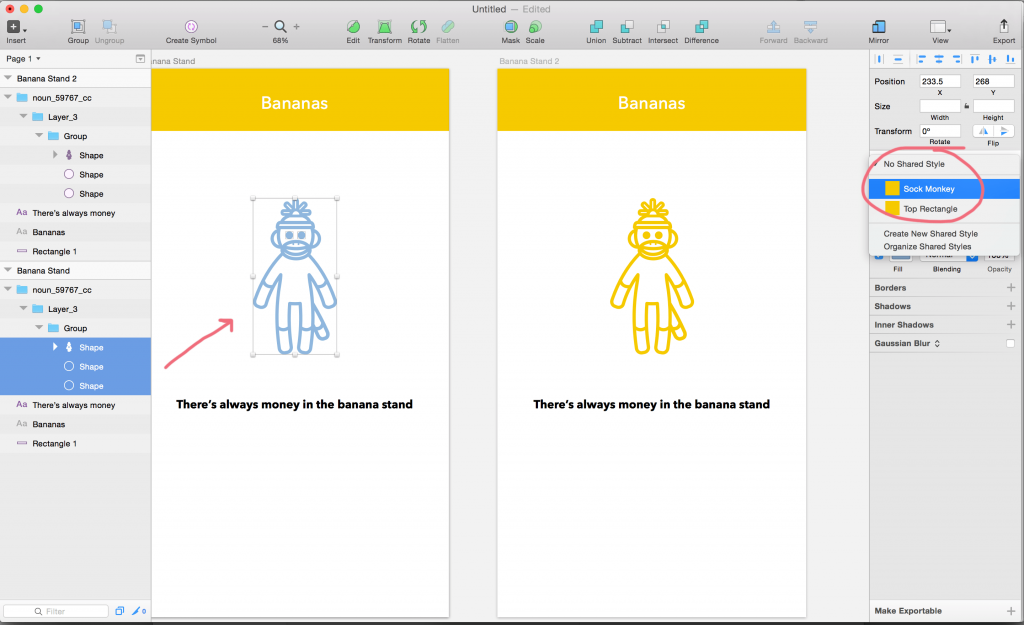Image resolution: width=1024 pixels, height=625 pixels.
Task: Add a new border with plus button
Action: (x=1010, y=288)
